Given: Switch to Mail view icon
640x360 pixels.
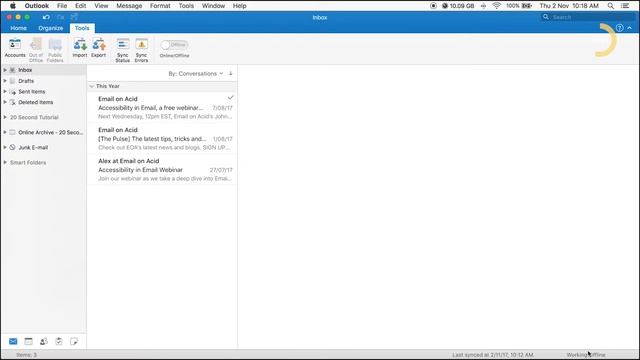Looking at the screenshot, I should [x=13, y=341].
